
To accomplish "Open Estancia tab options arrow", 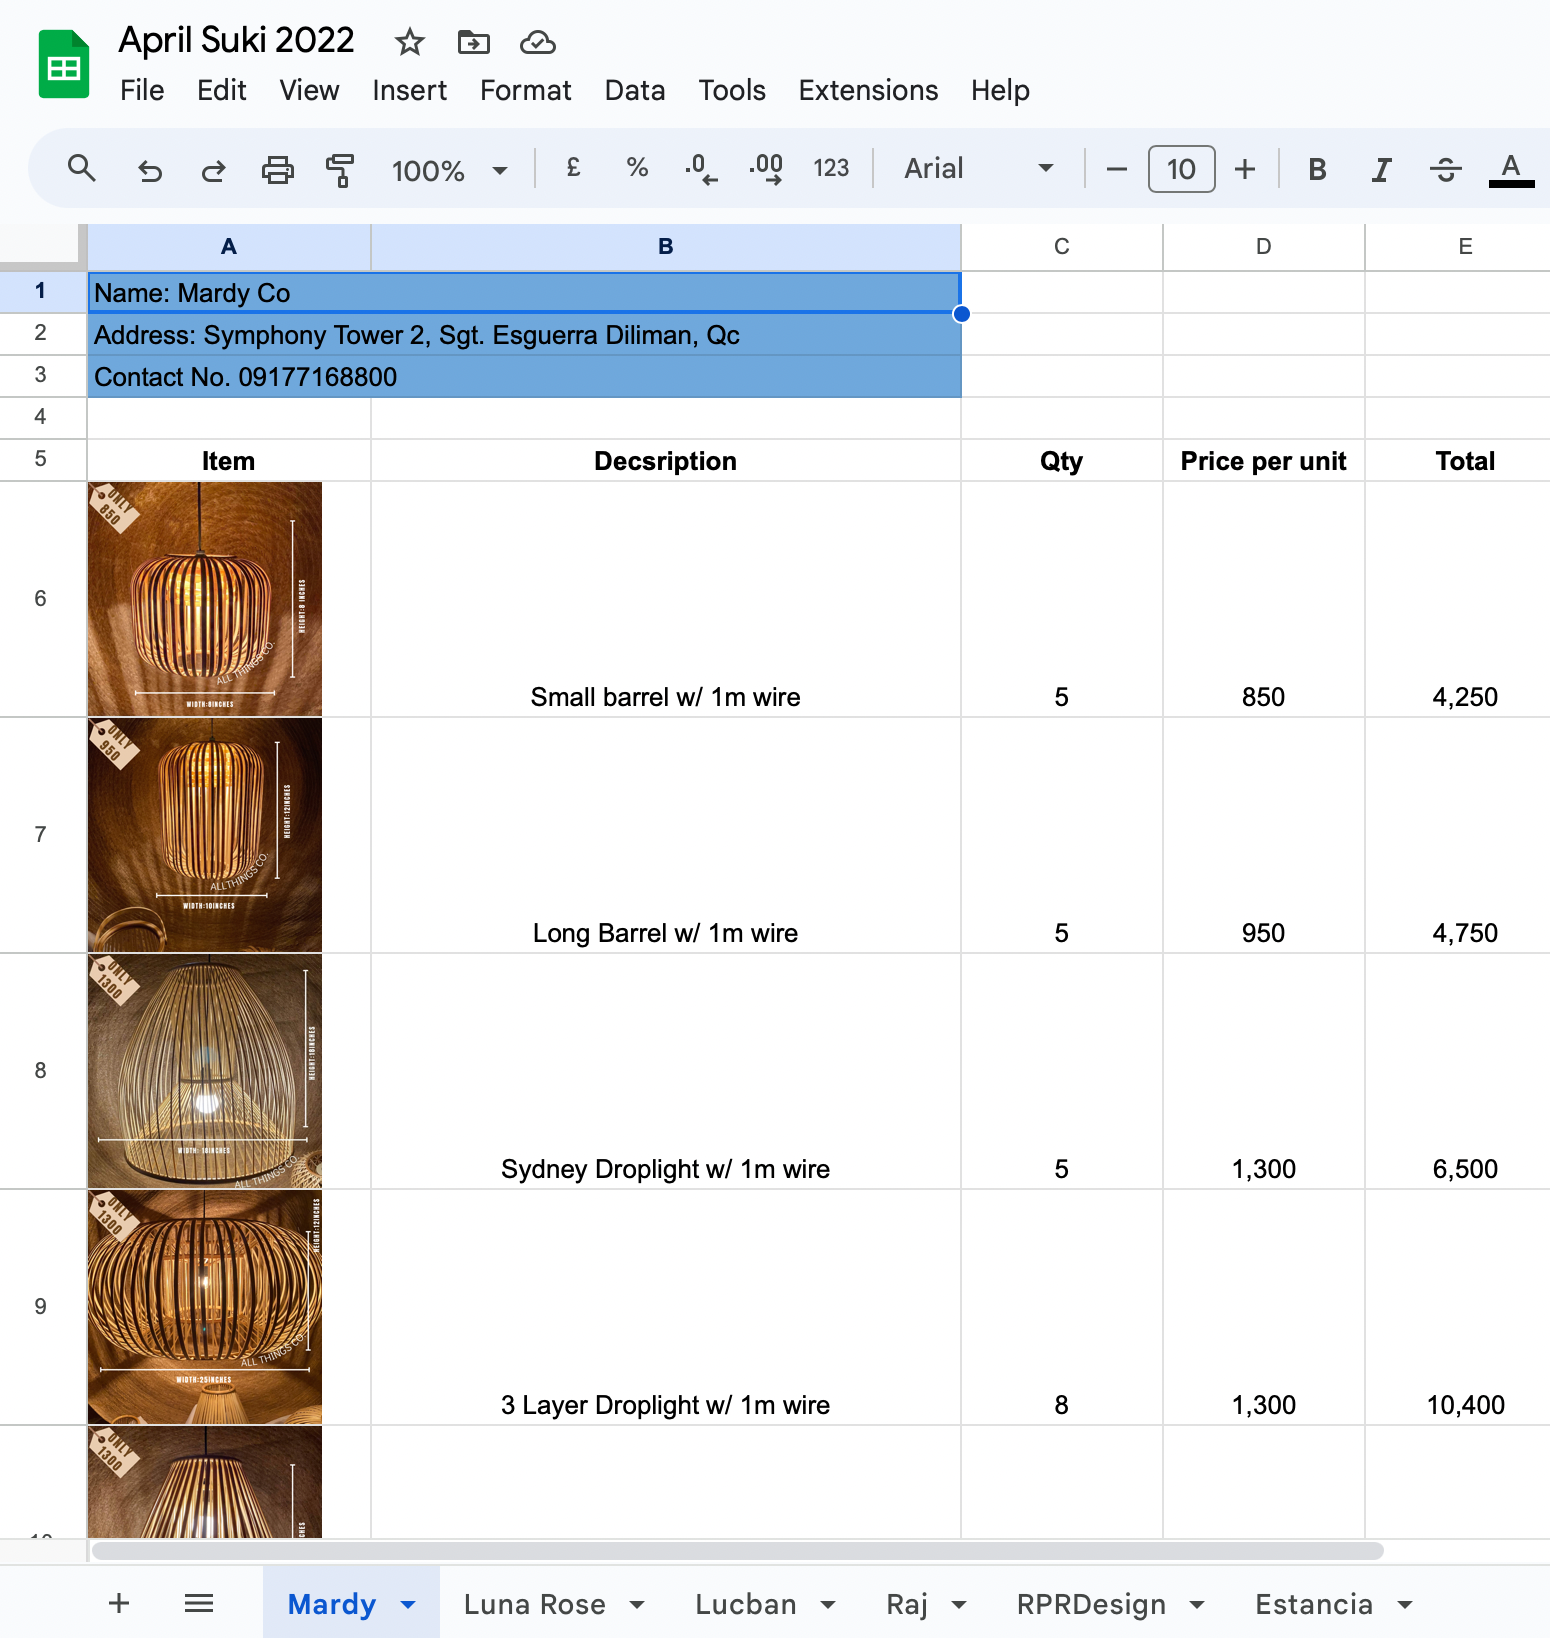I will pyautogui.click(x=1405, y=1604).
